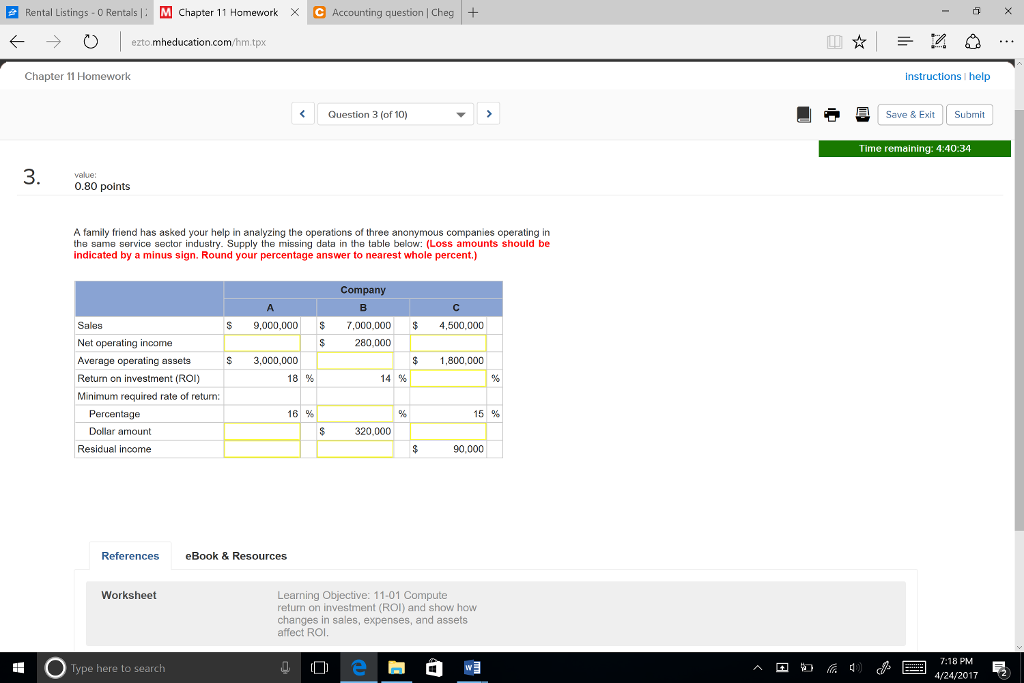The image size is (1024, 683).
Task: Refresh the homework page
Action: (x=91, y=42)
